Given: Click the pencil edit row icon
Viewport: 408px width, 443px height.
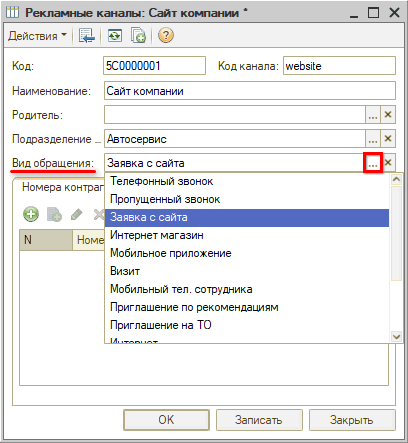Looking at the screenshot, I should (77, 214).
